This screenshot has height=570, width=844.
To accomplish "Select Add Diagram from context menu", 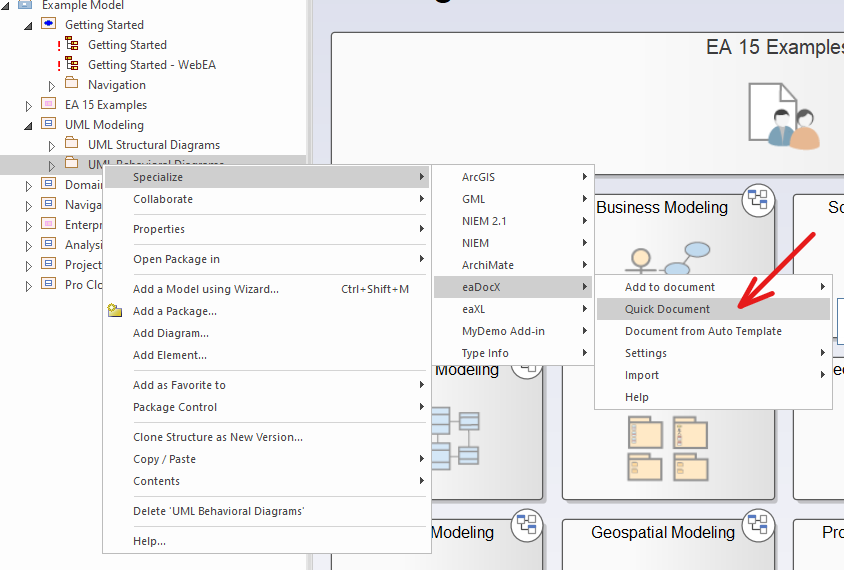I will pyautogui.click(x=267, y=334).
